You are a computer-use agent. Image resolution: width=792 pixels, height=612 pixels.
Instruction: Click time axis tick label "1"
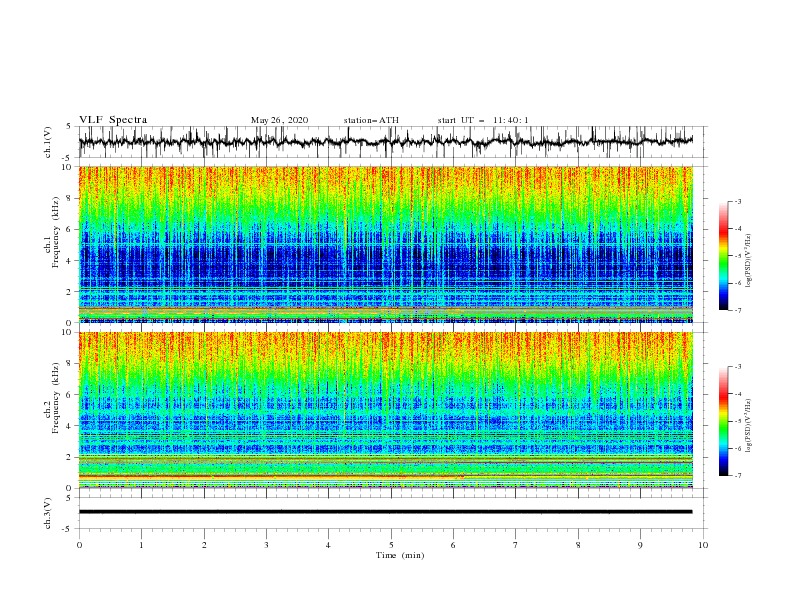(x=141, y=545)
